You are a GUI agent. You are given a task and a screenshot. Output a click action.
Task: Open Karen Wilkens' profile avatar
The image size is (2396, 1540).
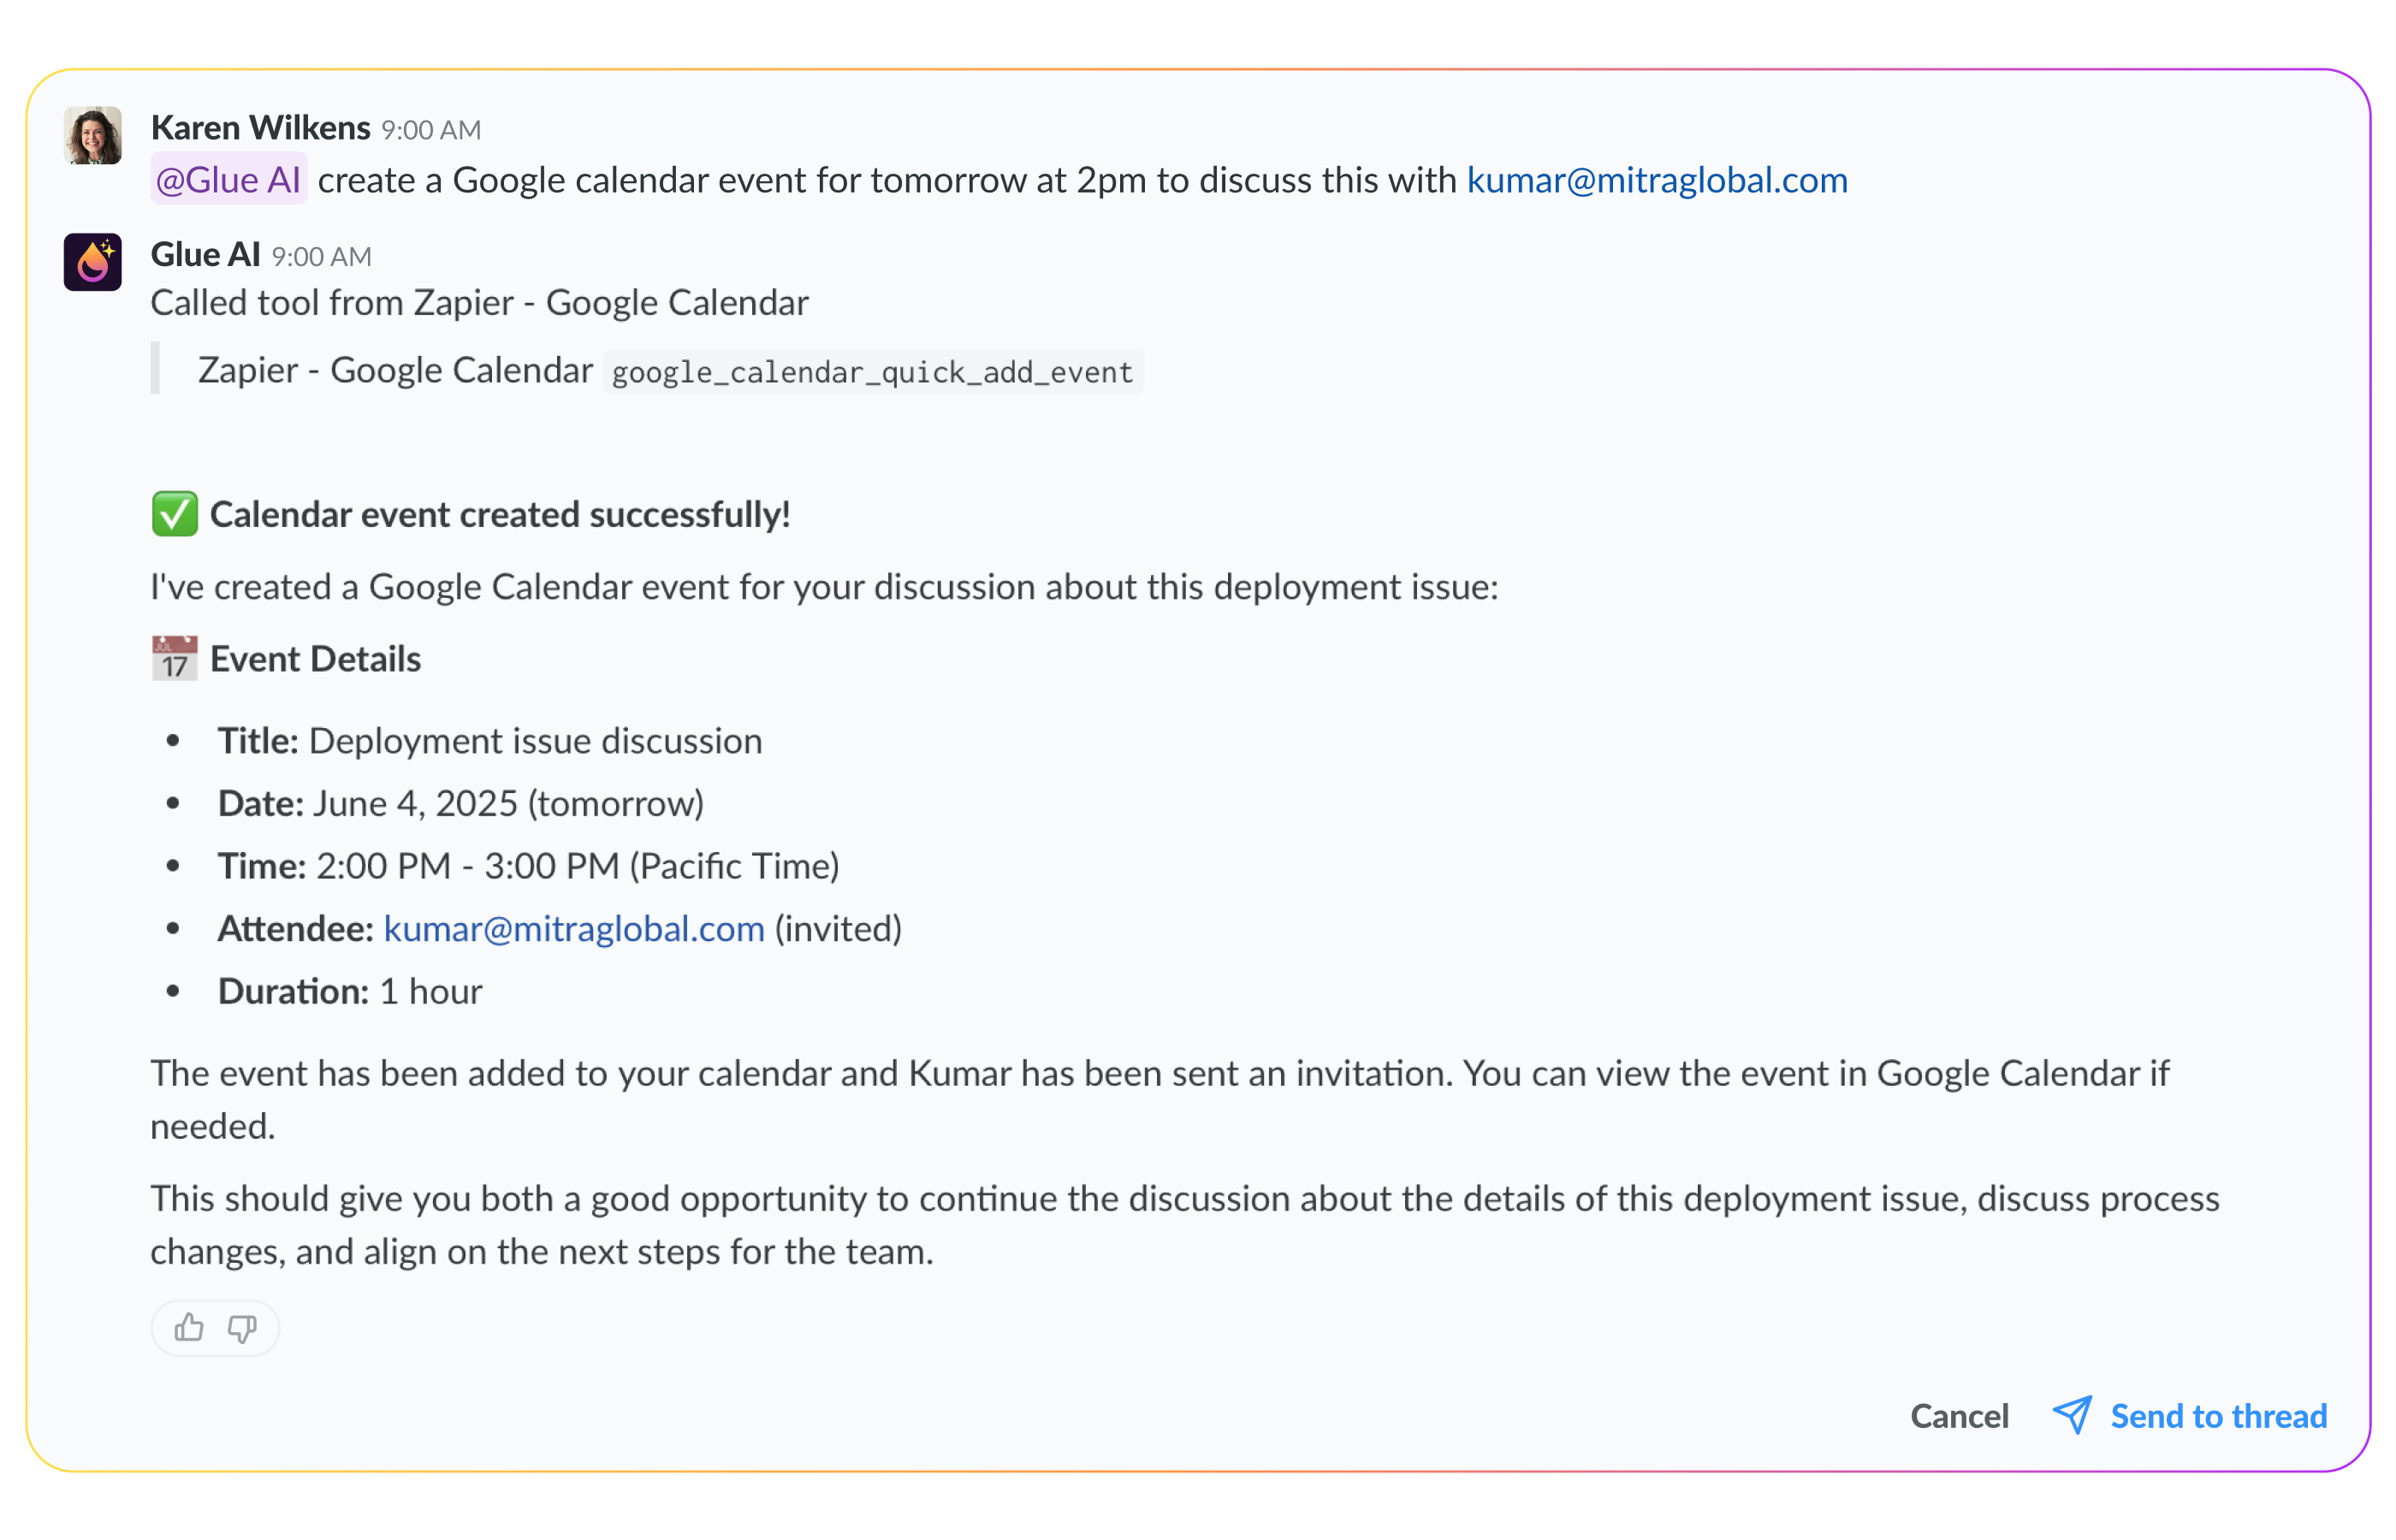pos(93,135)
